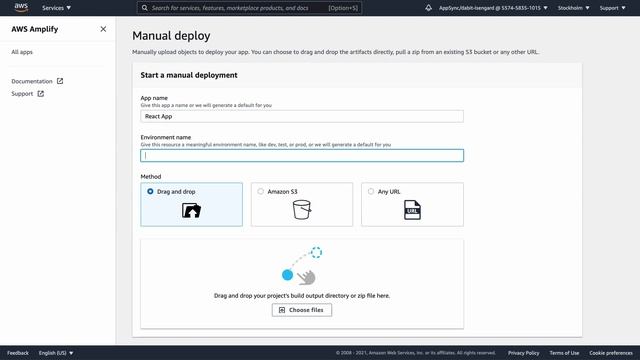640x360 pixels.
Task: Click the search services input field
Action: (x=249, y=8)
